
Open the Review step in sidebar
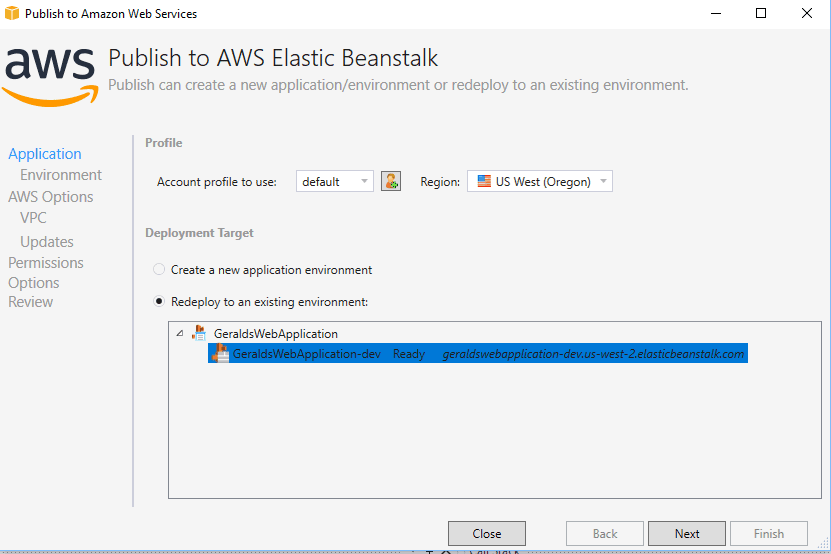point(30,302)
